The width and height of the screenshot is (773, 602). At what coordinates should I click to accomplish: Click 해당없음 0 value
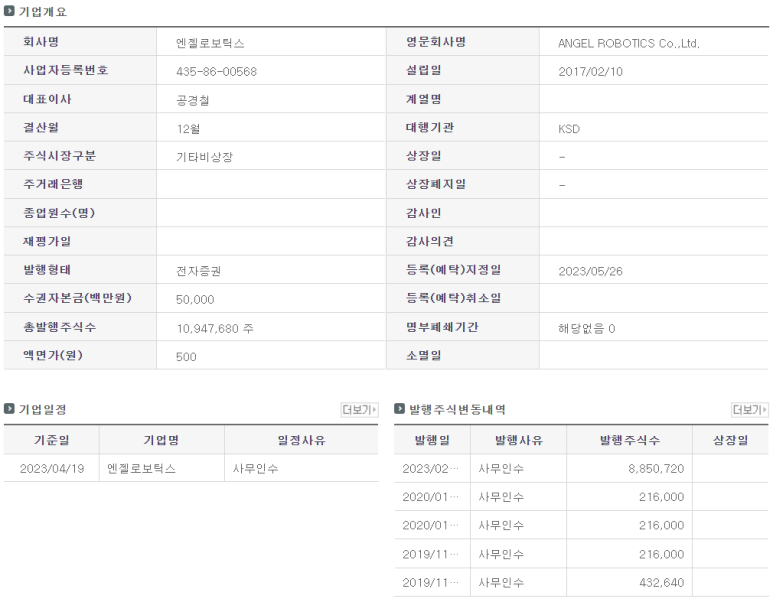(x=587, y=328)
